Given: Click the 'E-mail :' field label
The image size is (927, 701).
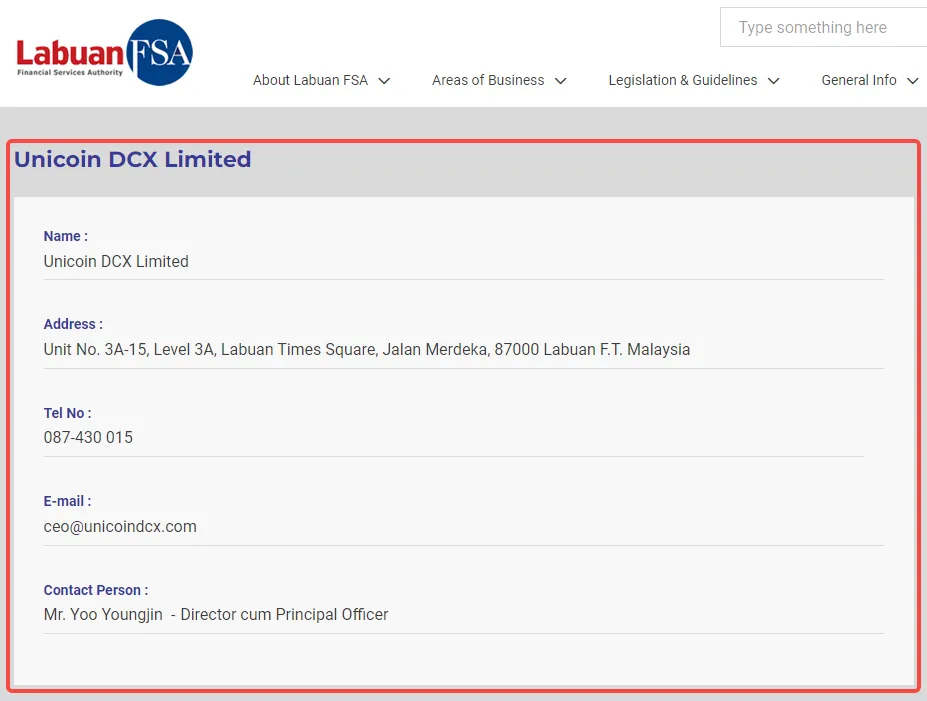Looking at the screenshot, I should click(x=67, y=501).
